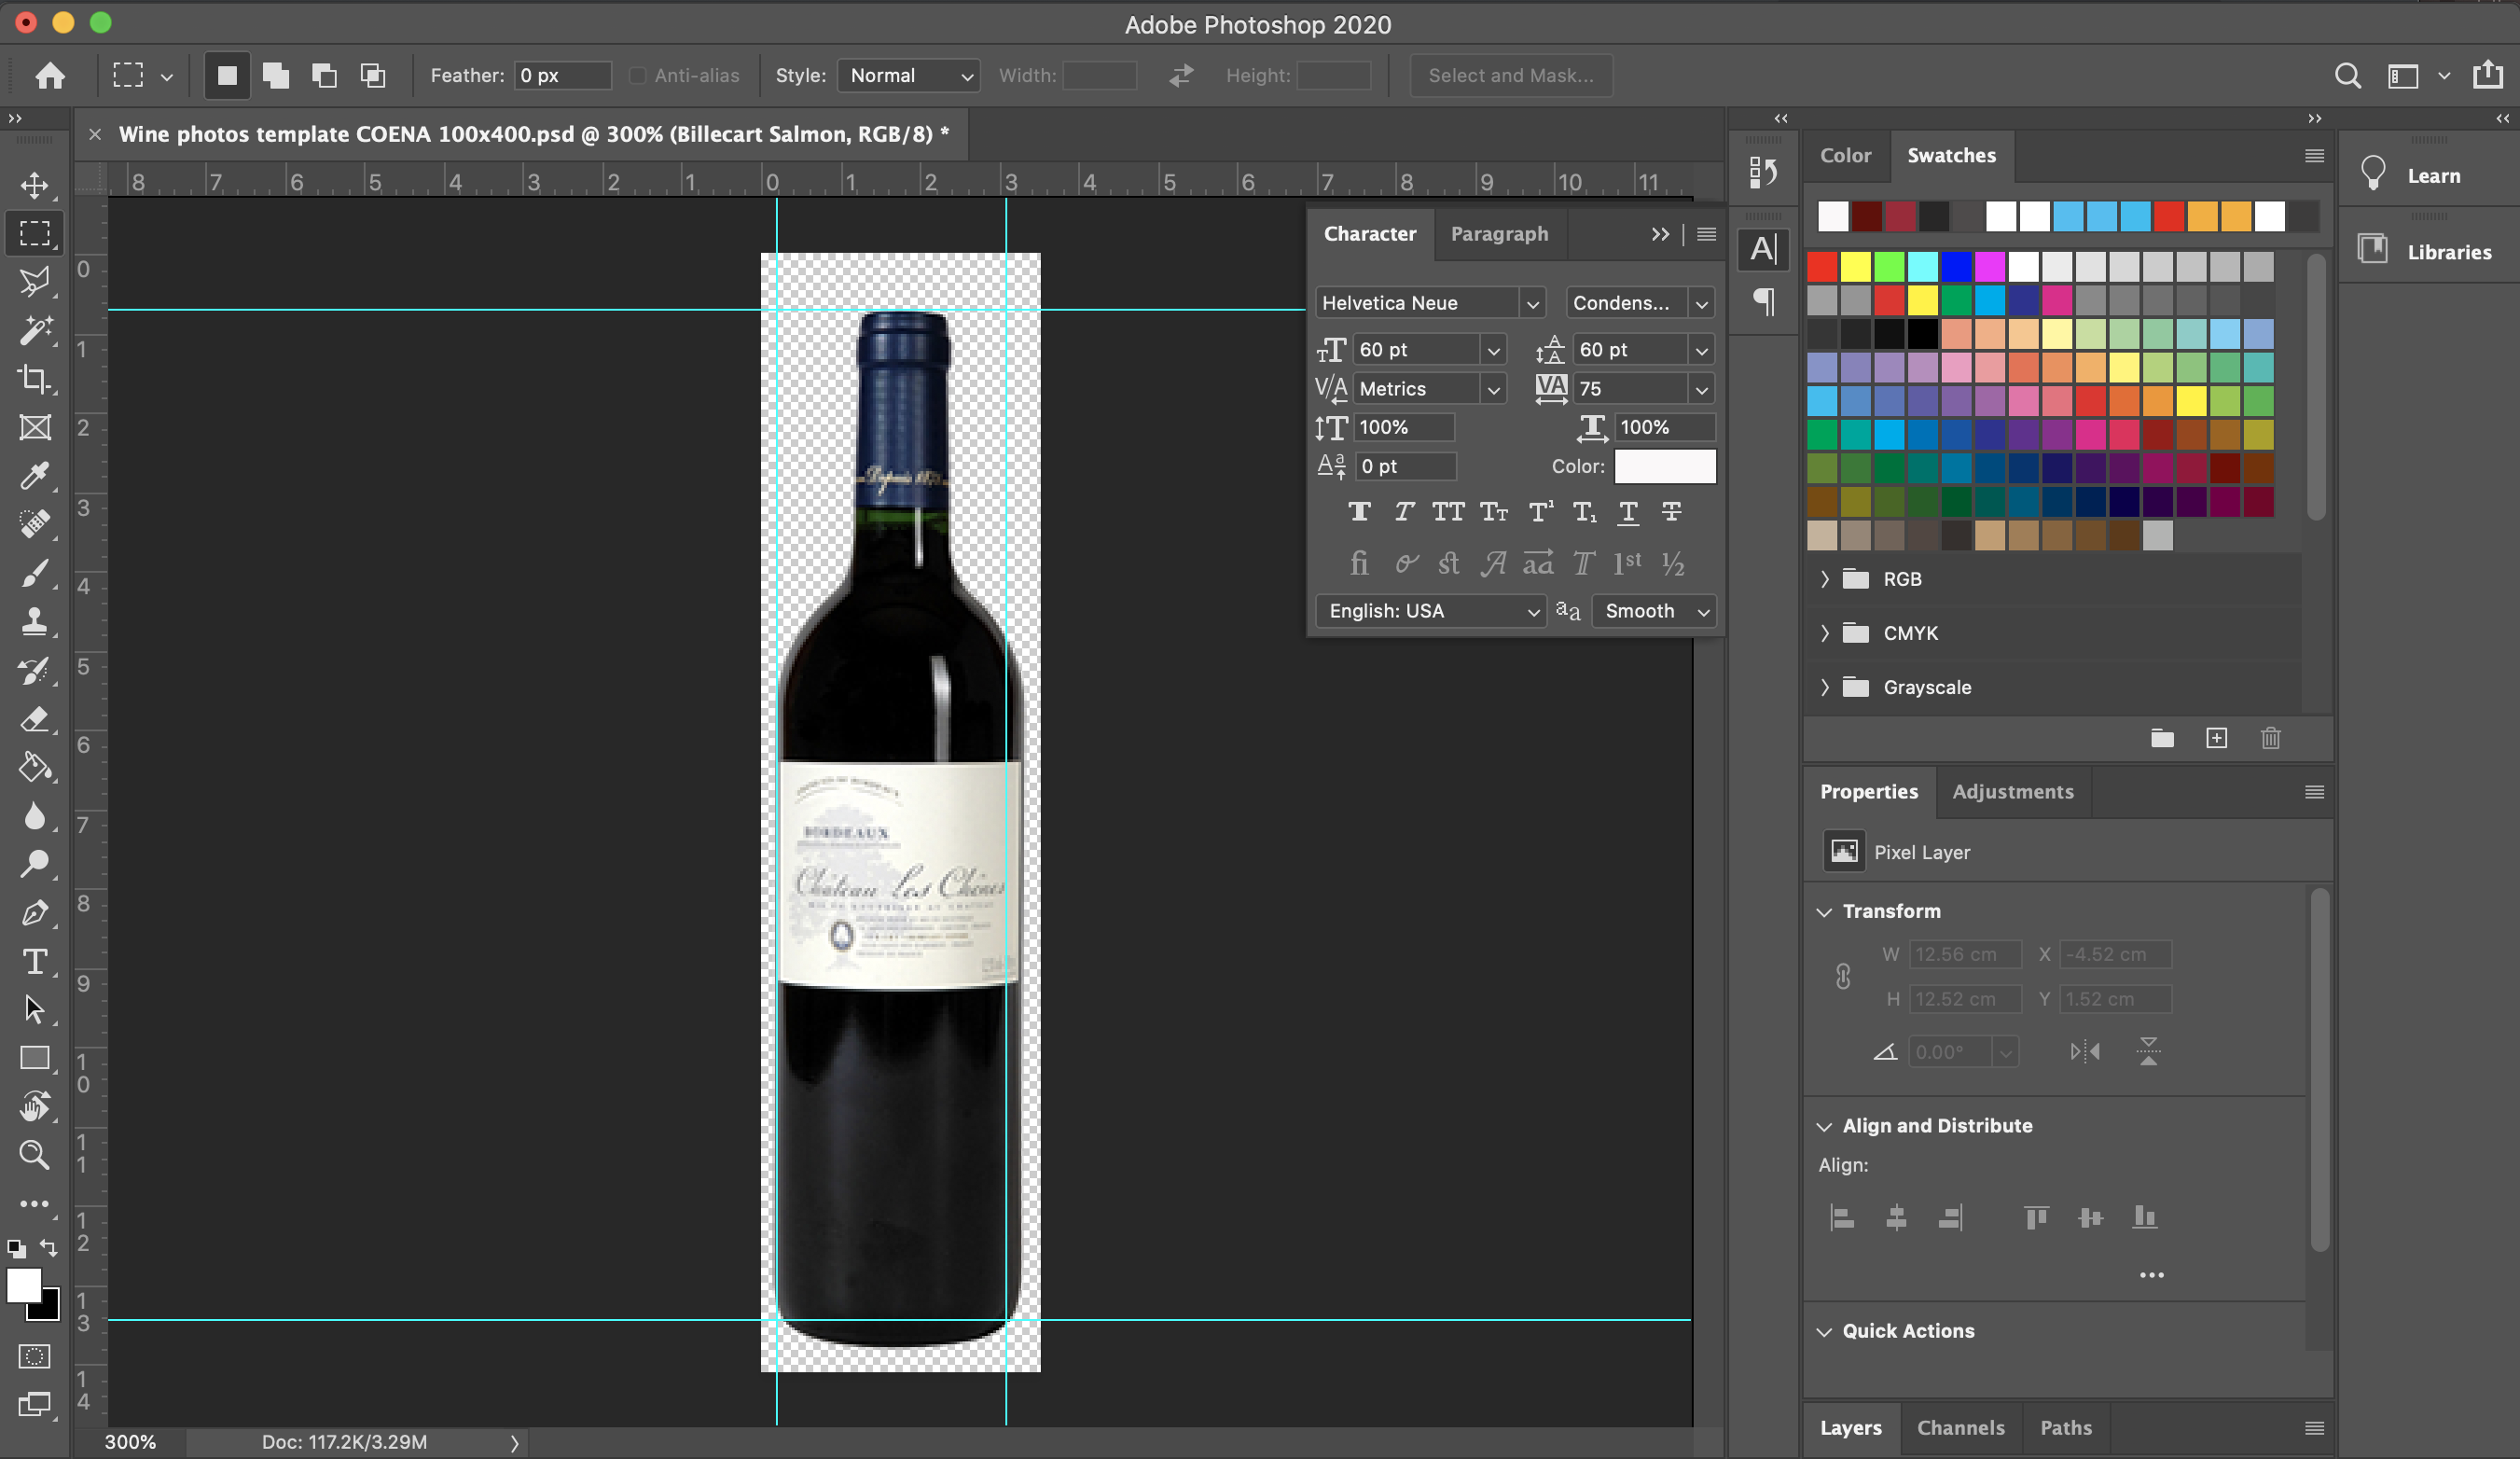2520x1459 pixels.
Task: Open the Paragraph panel icon on the dock
Action: pos(1763,303)
